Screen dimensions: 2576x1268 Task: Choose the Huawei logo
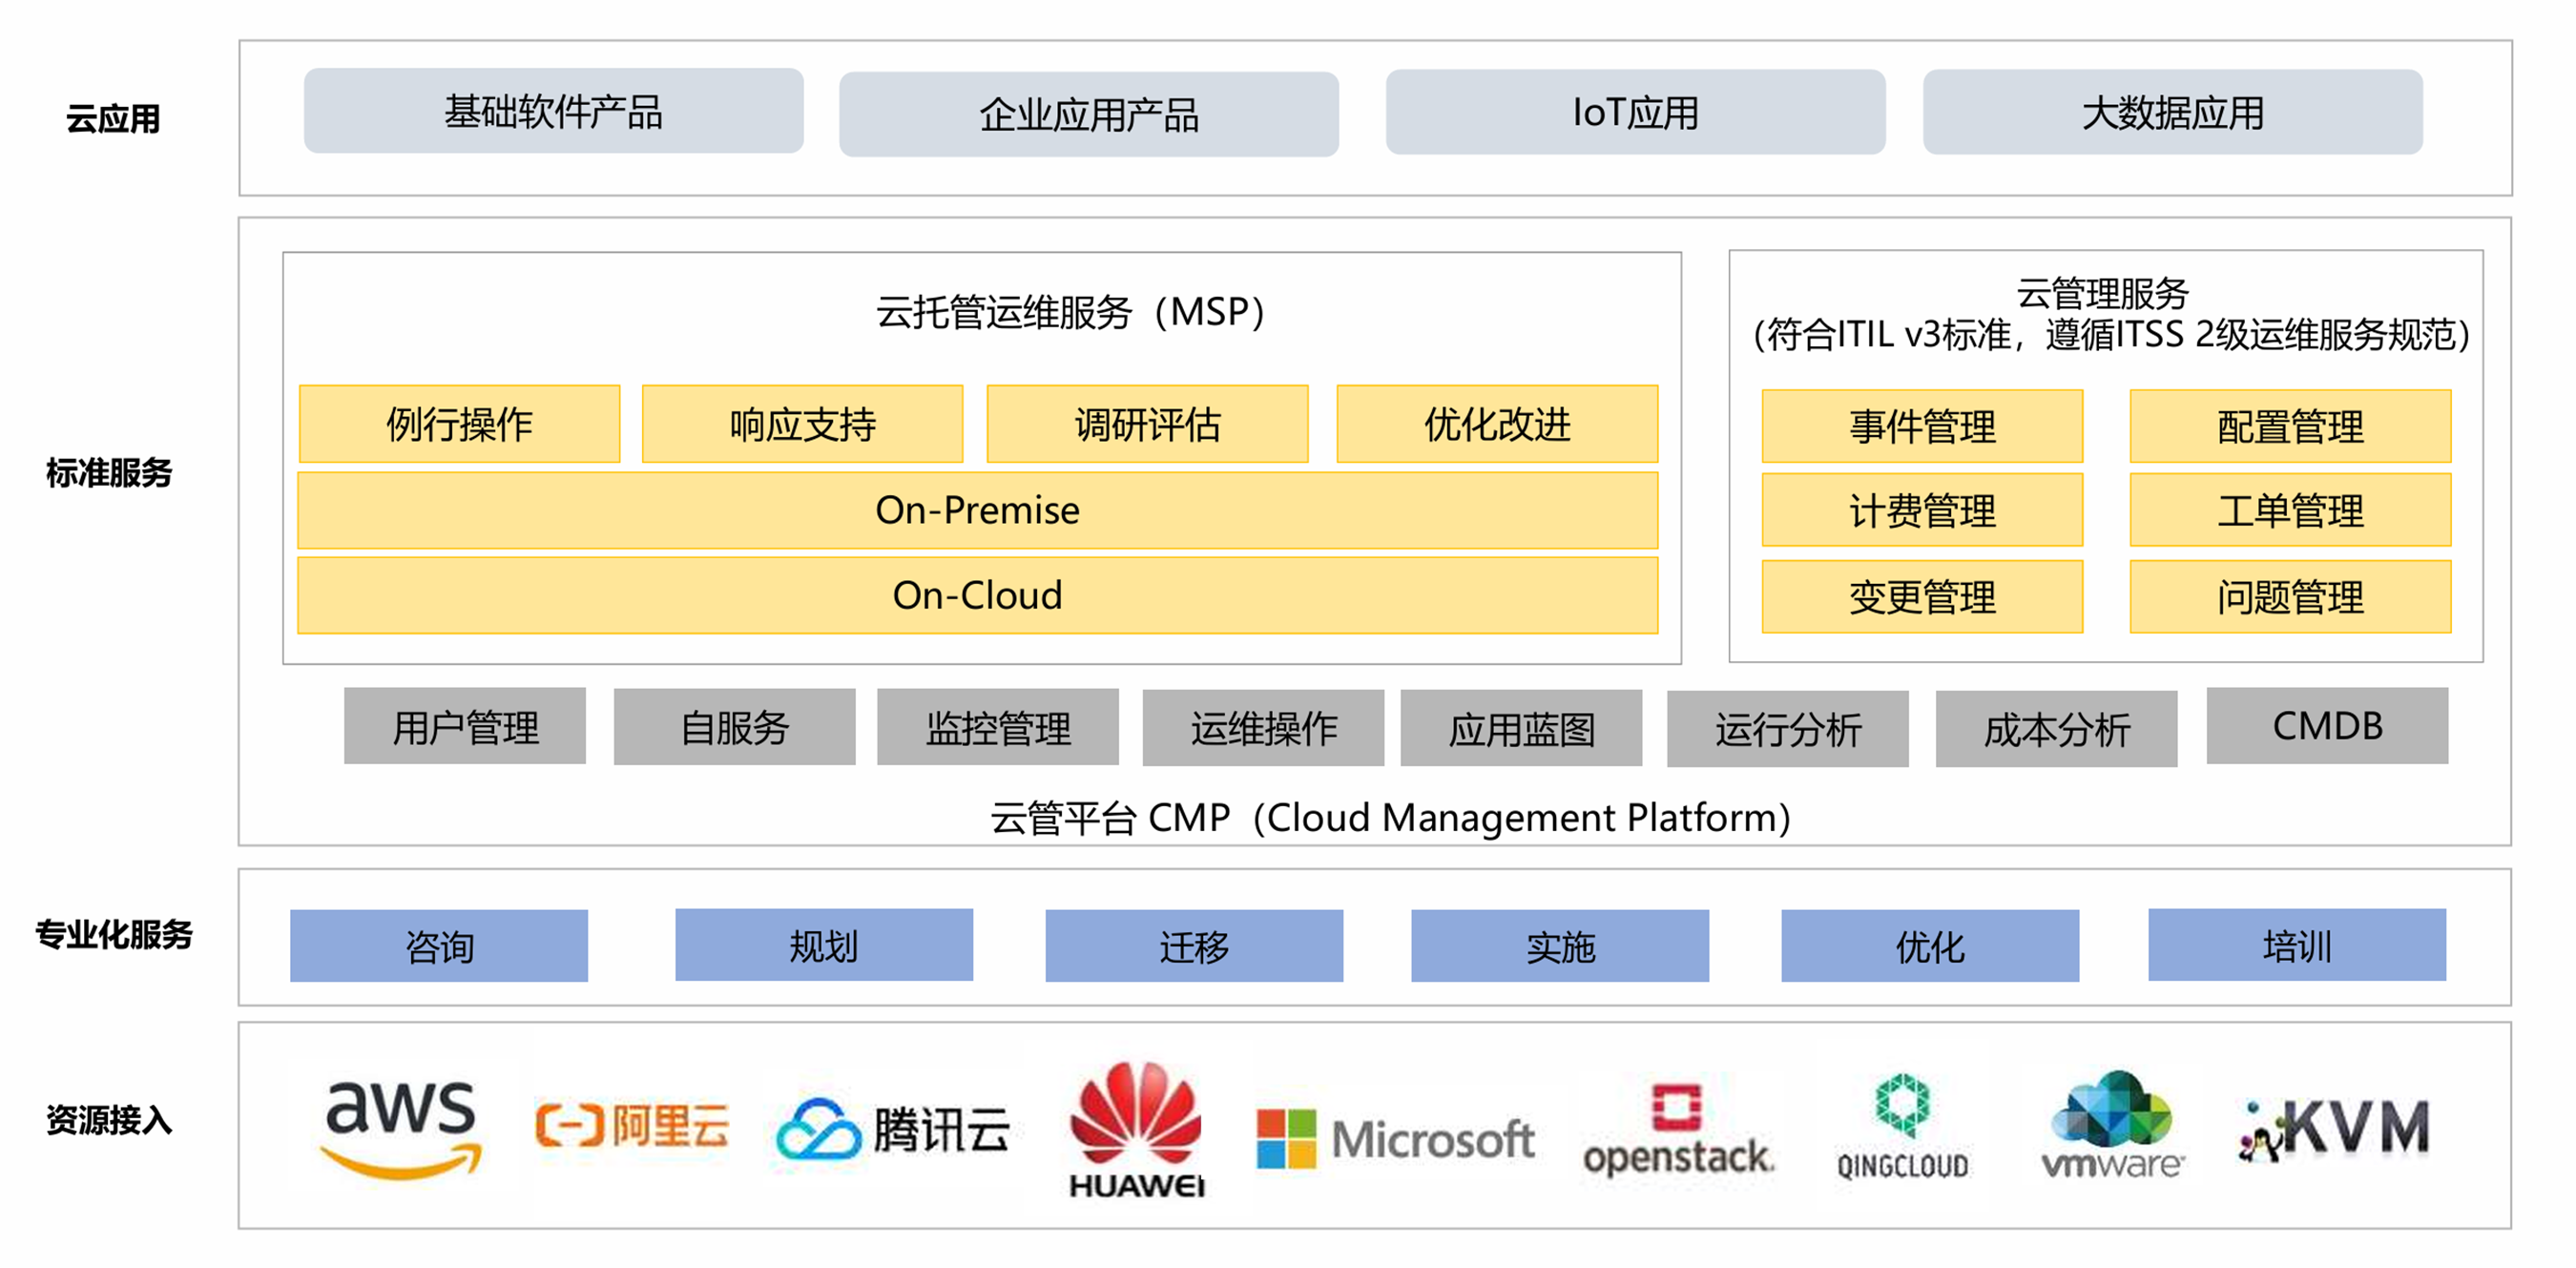pos(1136,1129)
